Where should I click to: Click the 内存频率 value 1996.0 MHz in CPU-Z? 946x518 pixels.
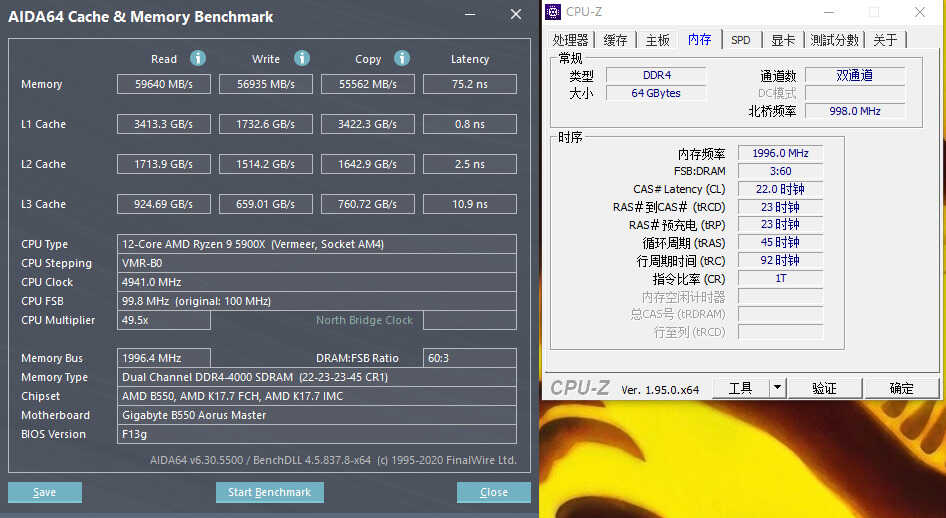(x=780, y=153)
